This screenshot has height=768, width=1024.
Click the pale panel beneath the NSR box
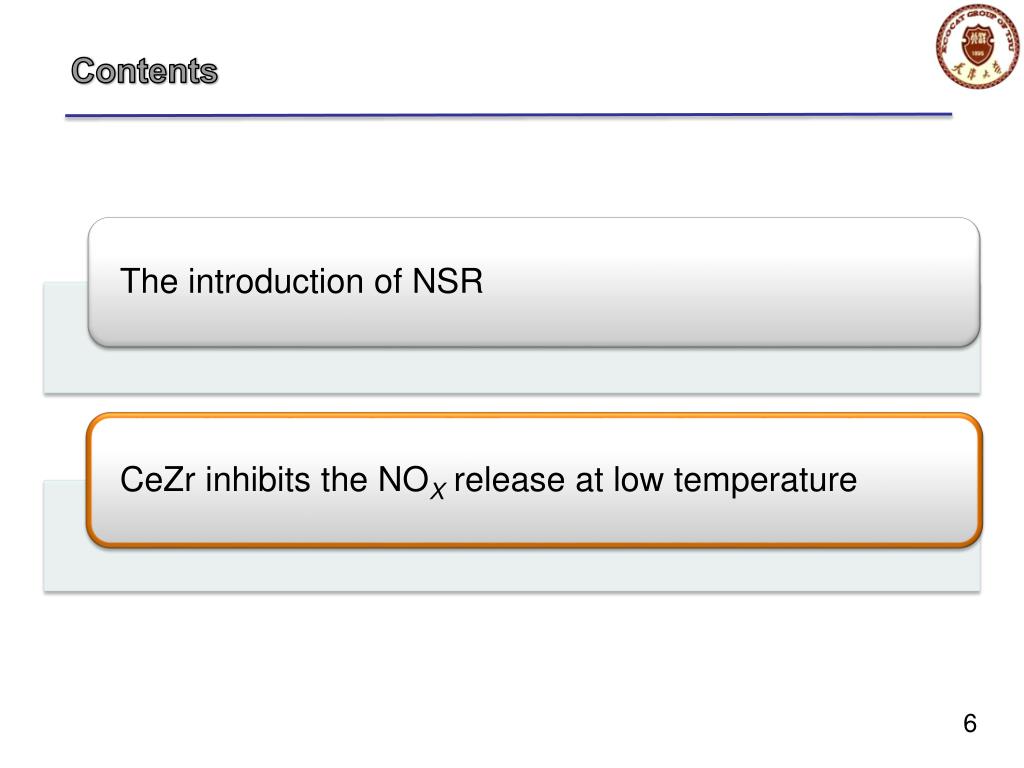511,371
